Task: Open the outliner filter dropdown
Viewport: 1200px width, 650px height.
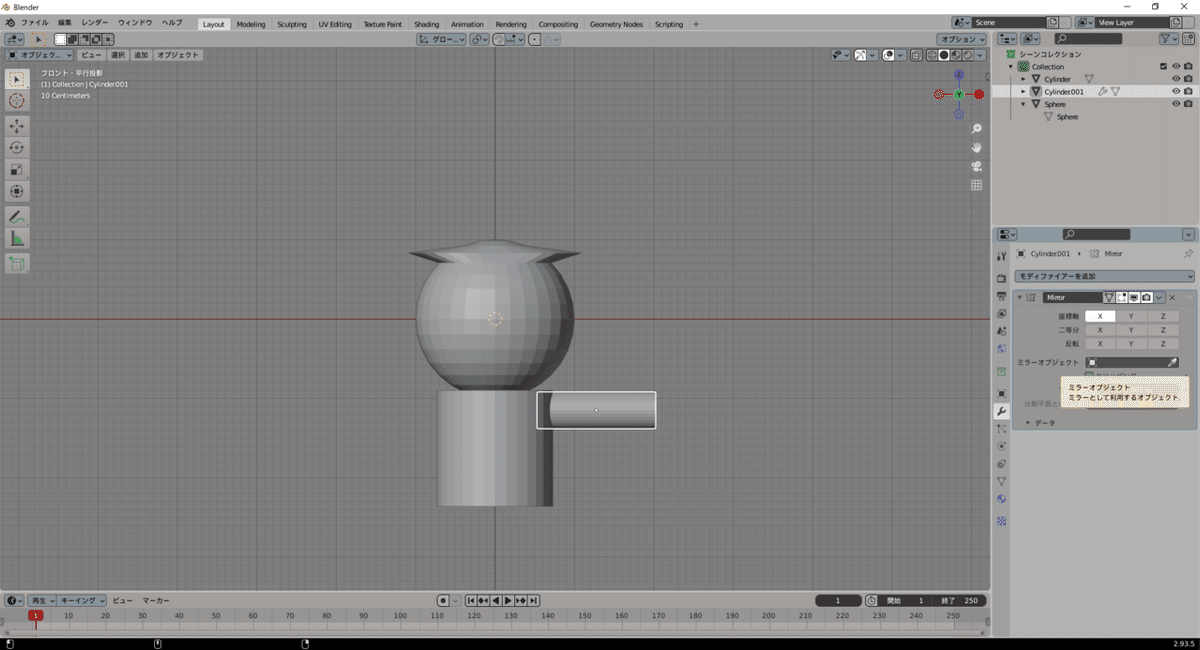Action: coord(1169,38)
